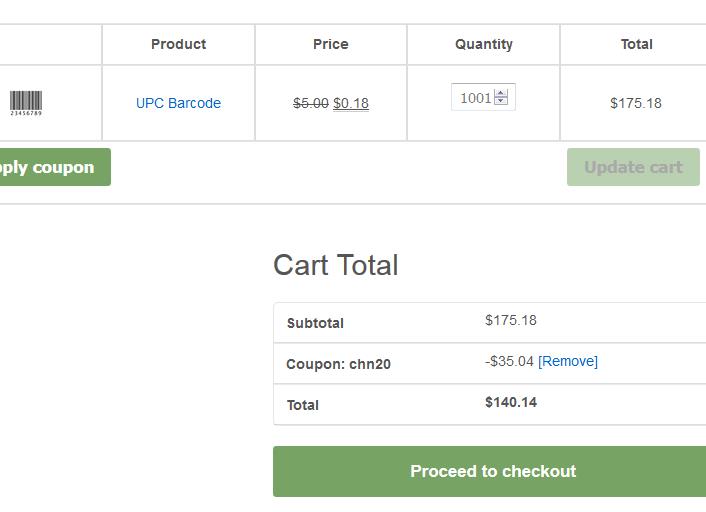Click the Cart Total heading
This screenshot has height=512, width=706.
coord(335,265)
